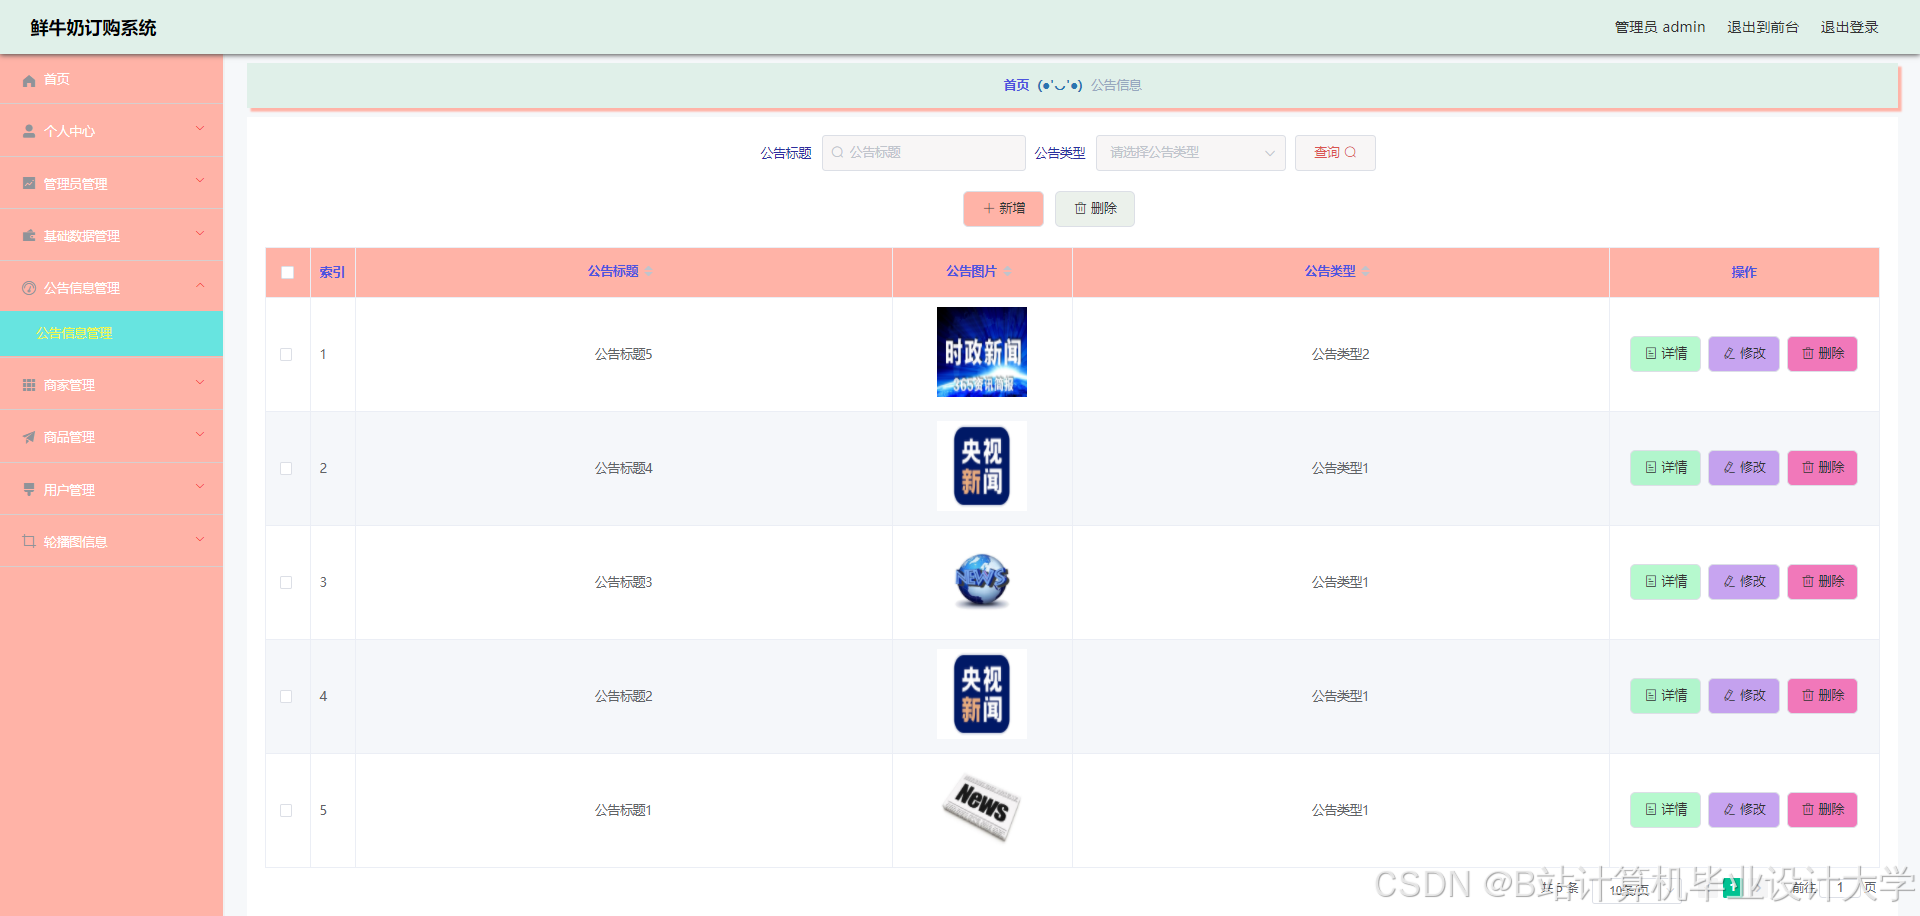This screenshot has height=916, width=1920.
Task: Open the globe NEWS thumbnail of 公告标题3
Action: click(x=982, y=580)
